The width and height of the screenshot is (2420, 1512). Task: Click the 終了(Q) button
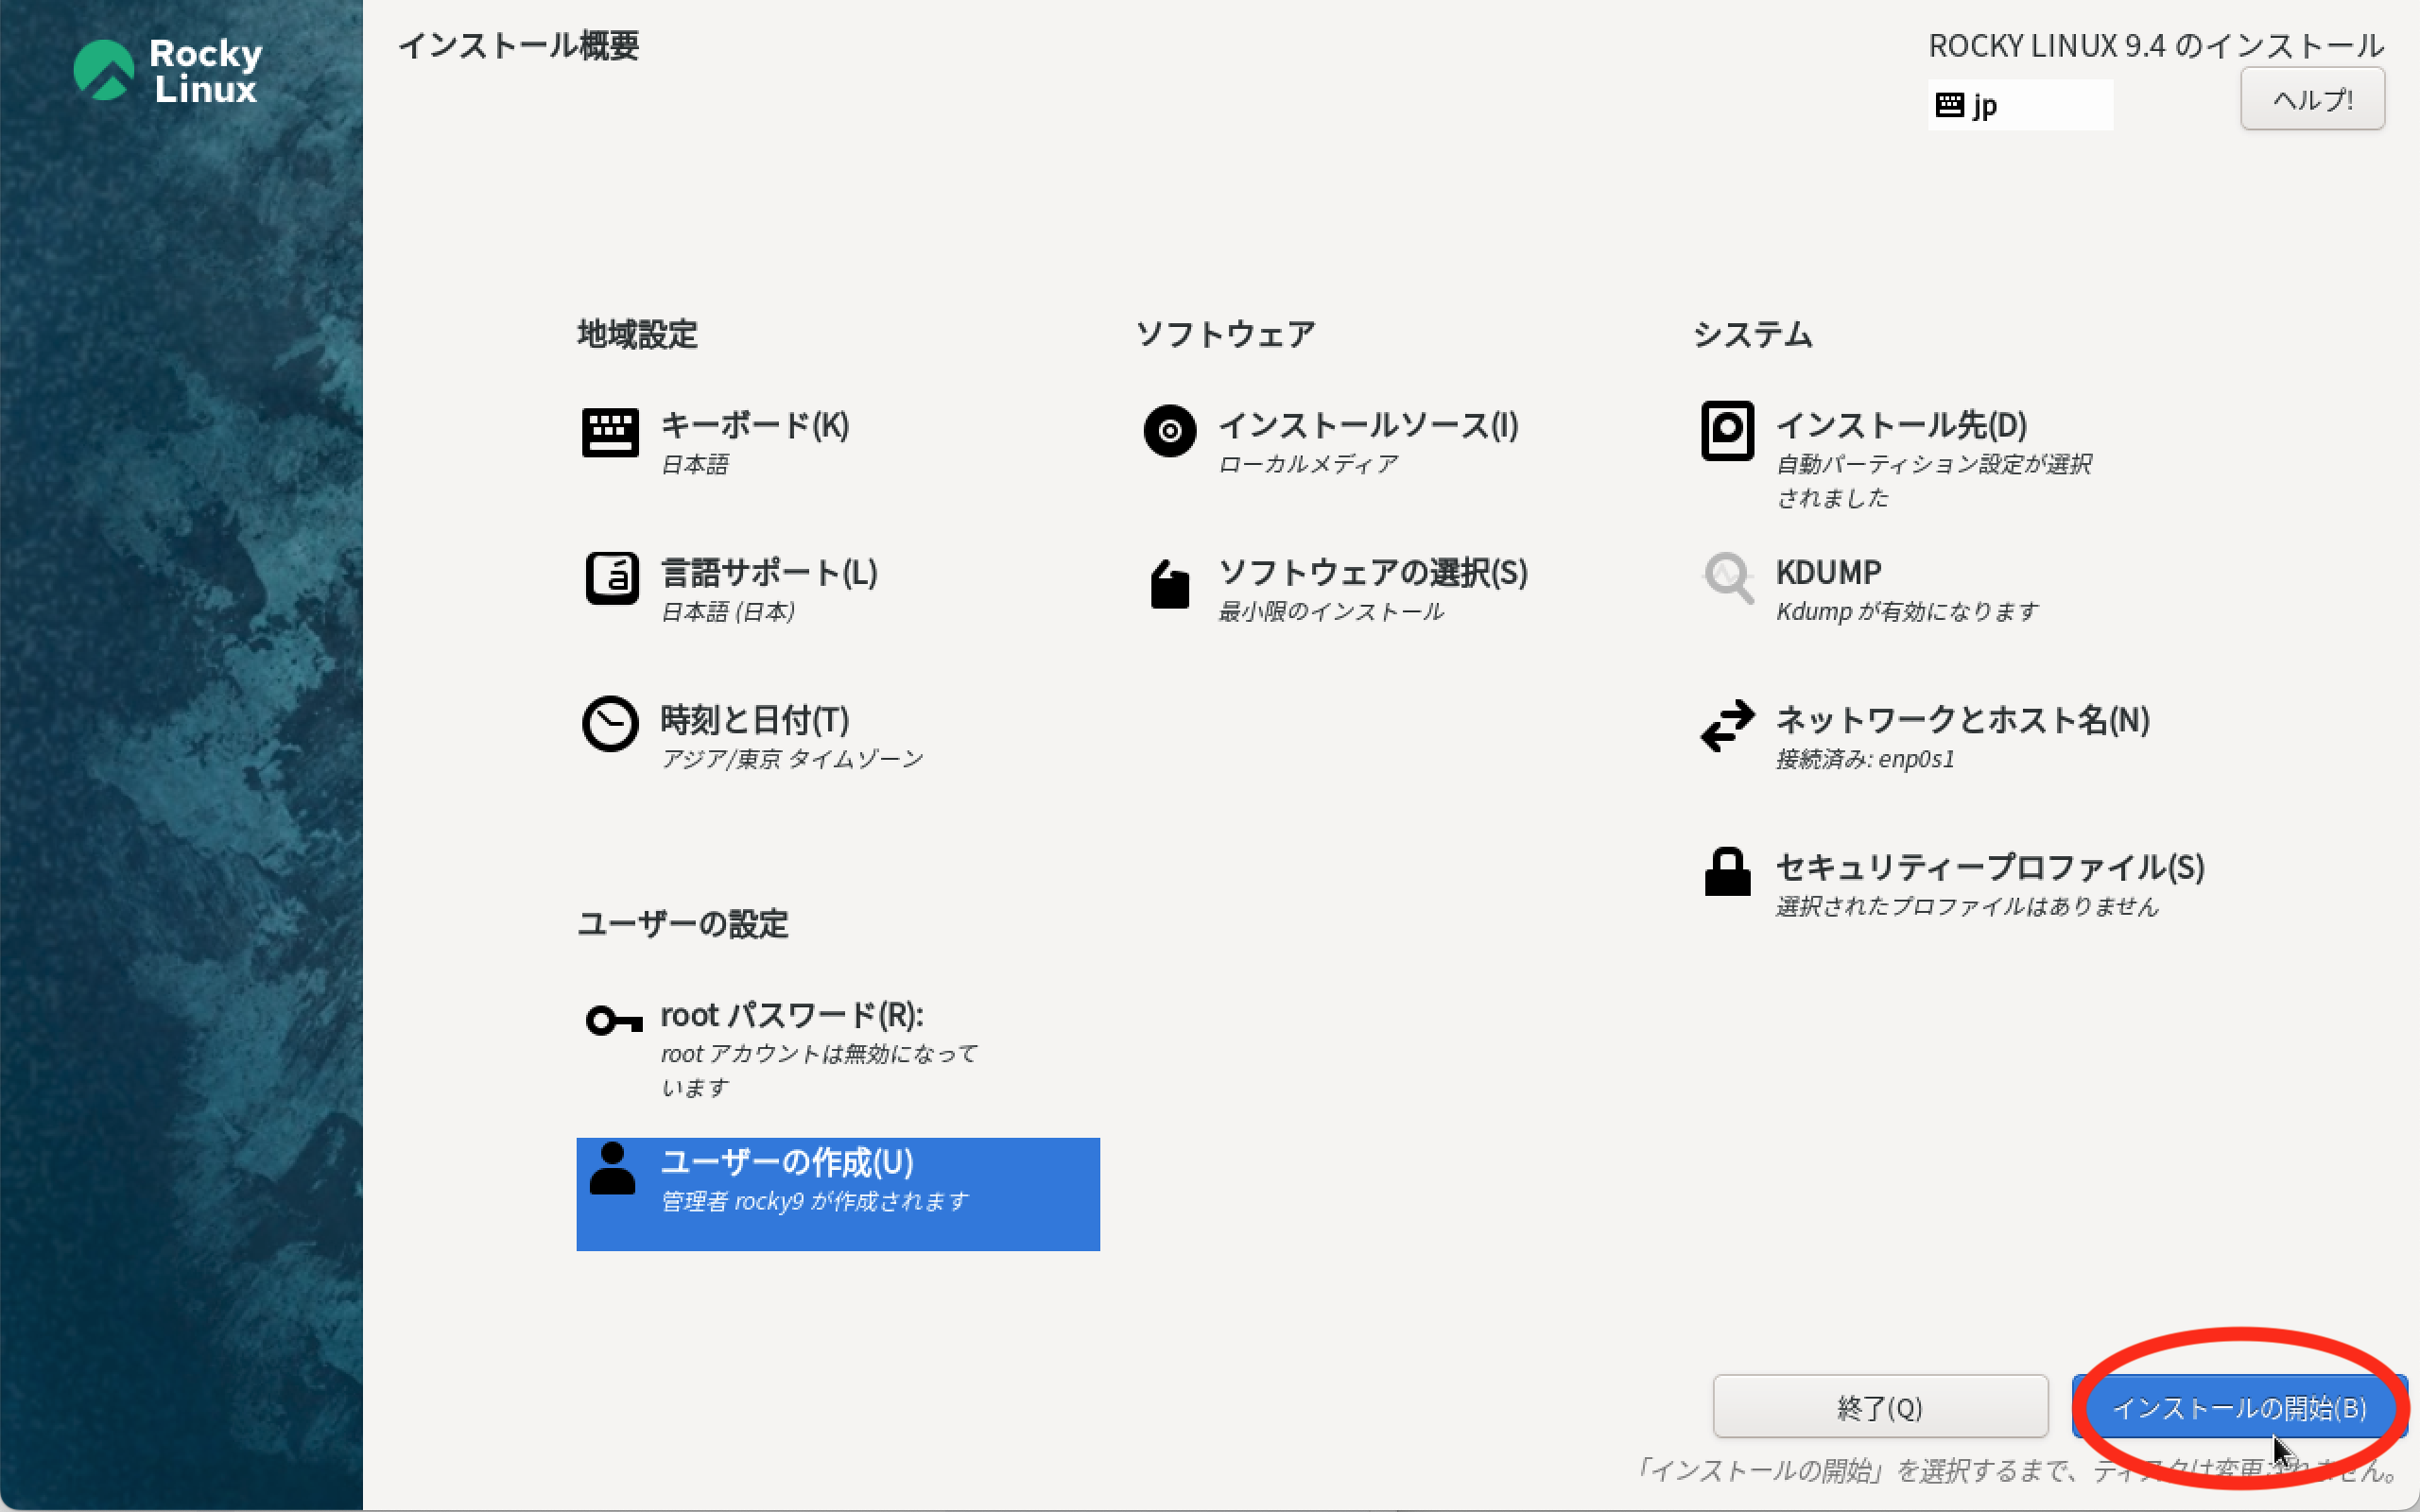[x=1880, y=1407]
